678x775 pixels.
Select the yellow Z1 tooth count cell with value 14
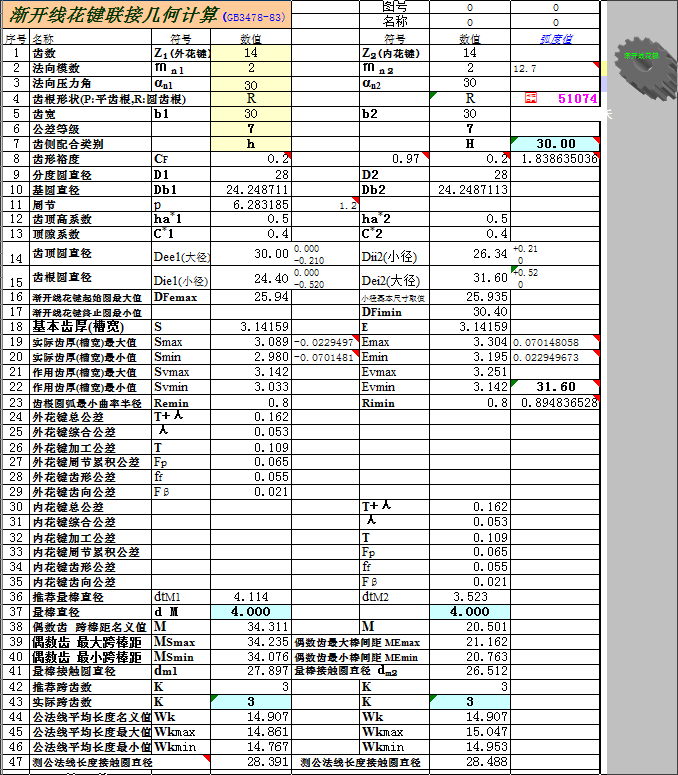(251, 53)
